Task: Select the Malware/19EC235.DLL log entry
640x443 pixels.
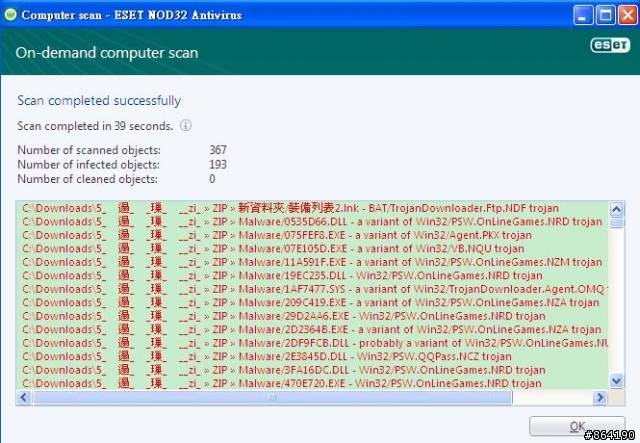Action: tap(313, 276)
